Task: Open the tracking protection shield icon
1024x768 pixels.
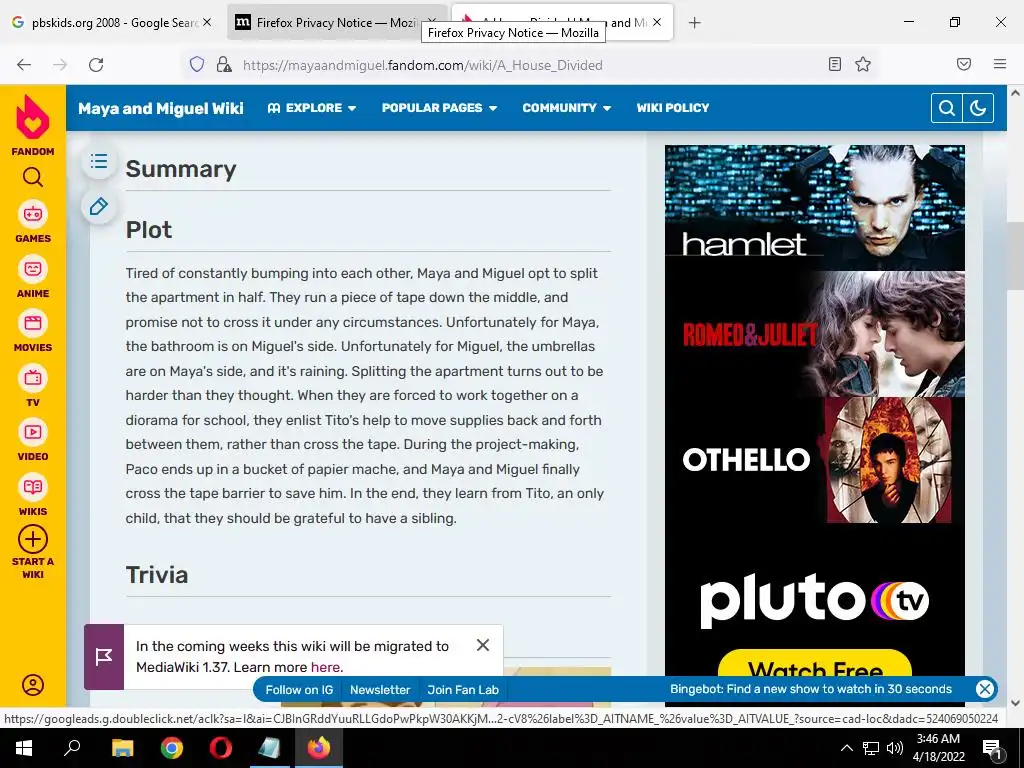Action: click(197, 65)
